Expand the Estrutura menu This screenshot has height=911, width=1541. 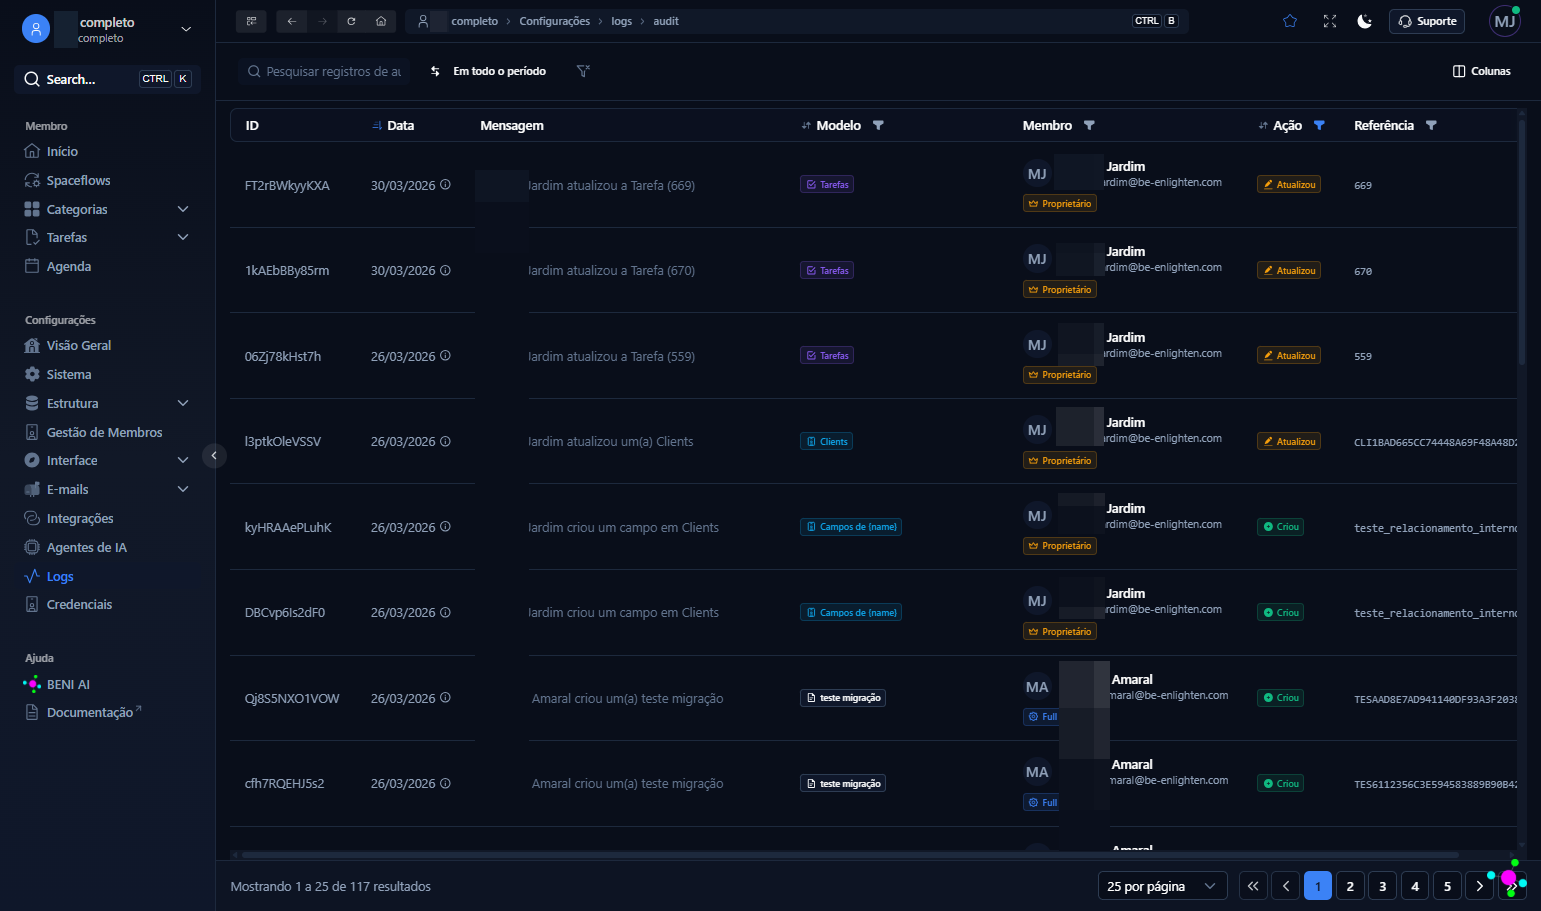click(x=183, y=403)
